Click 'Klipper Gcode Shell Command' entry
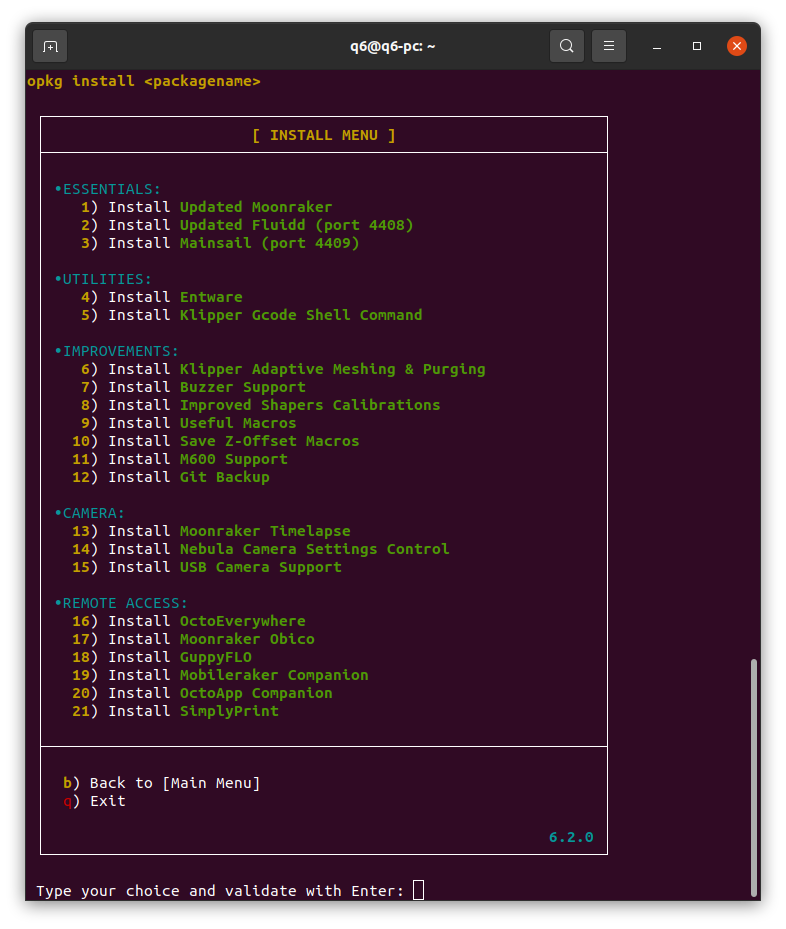This screenshot has width=786, height=929. click(x=301, y=315)
